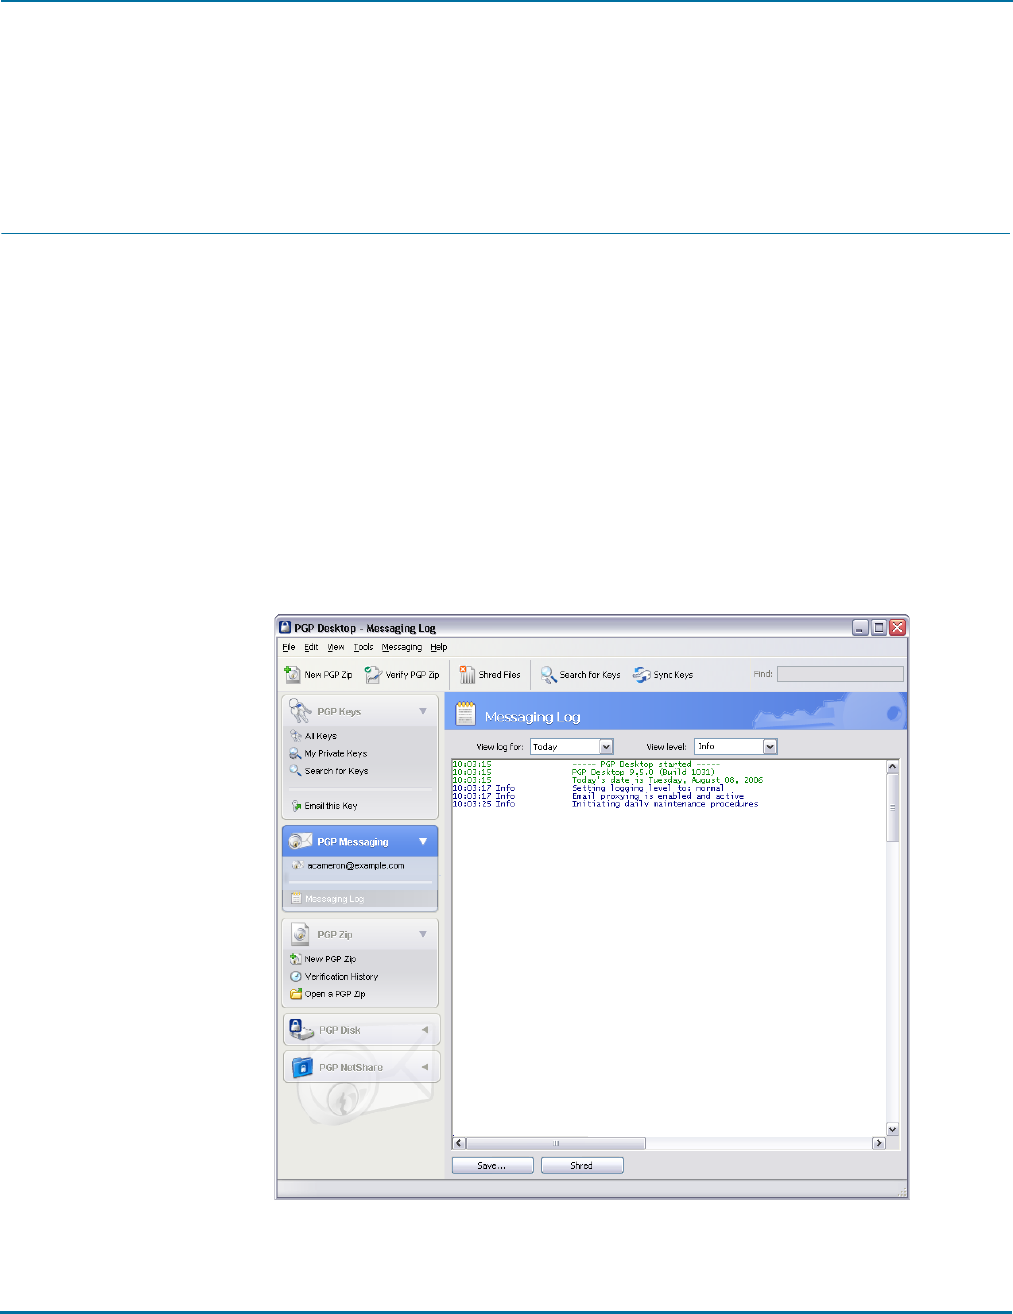Open the Tools menu
This screenshot has width=1013, height=1314.
point(363,647)
